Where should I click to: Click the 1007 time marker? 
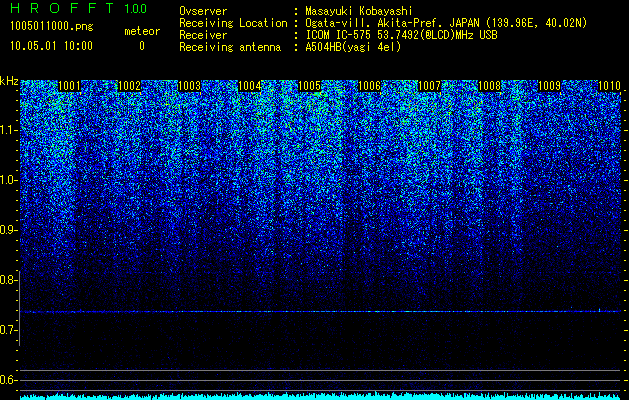(429, 86)
